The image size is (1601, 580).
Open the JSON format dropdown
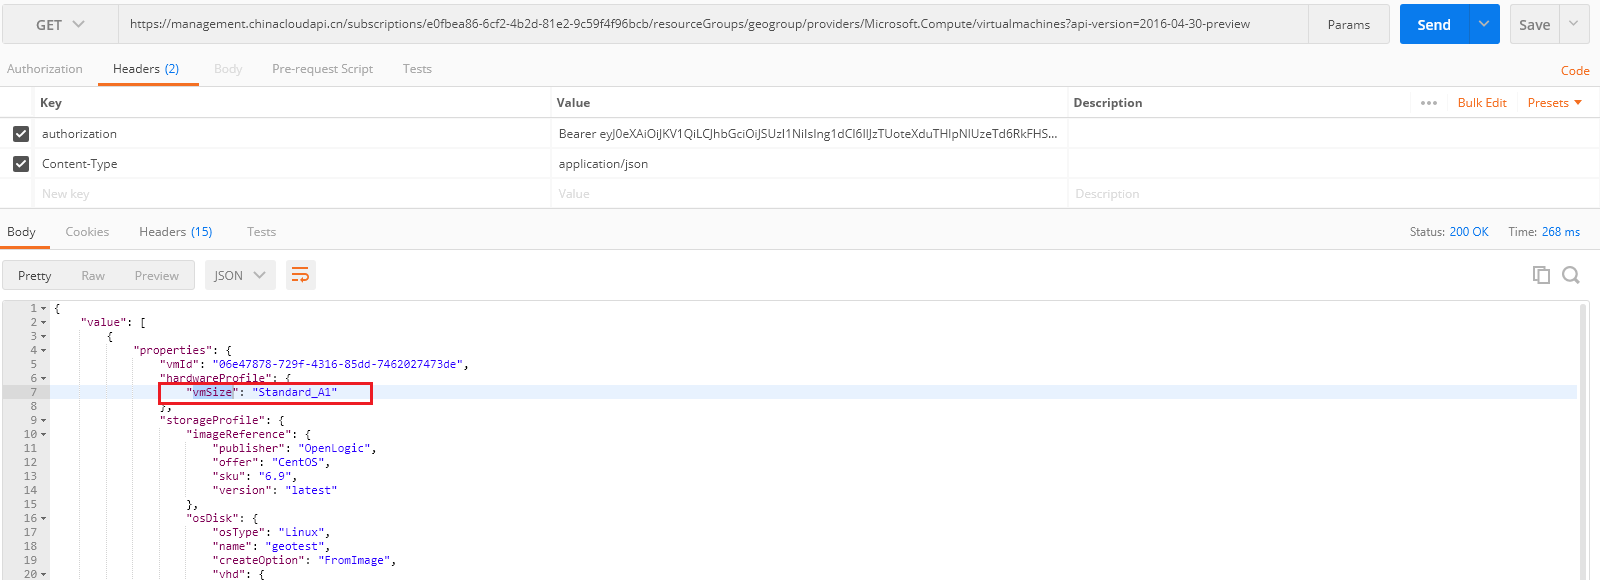click(239, 275)
